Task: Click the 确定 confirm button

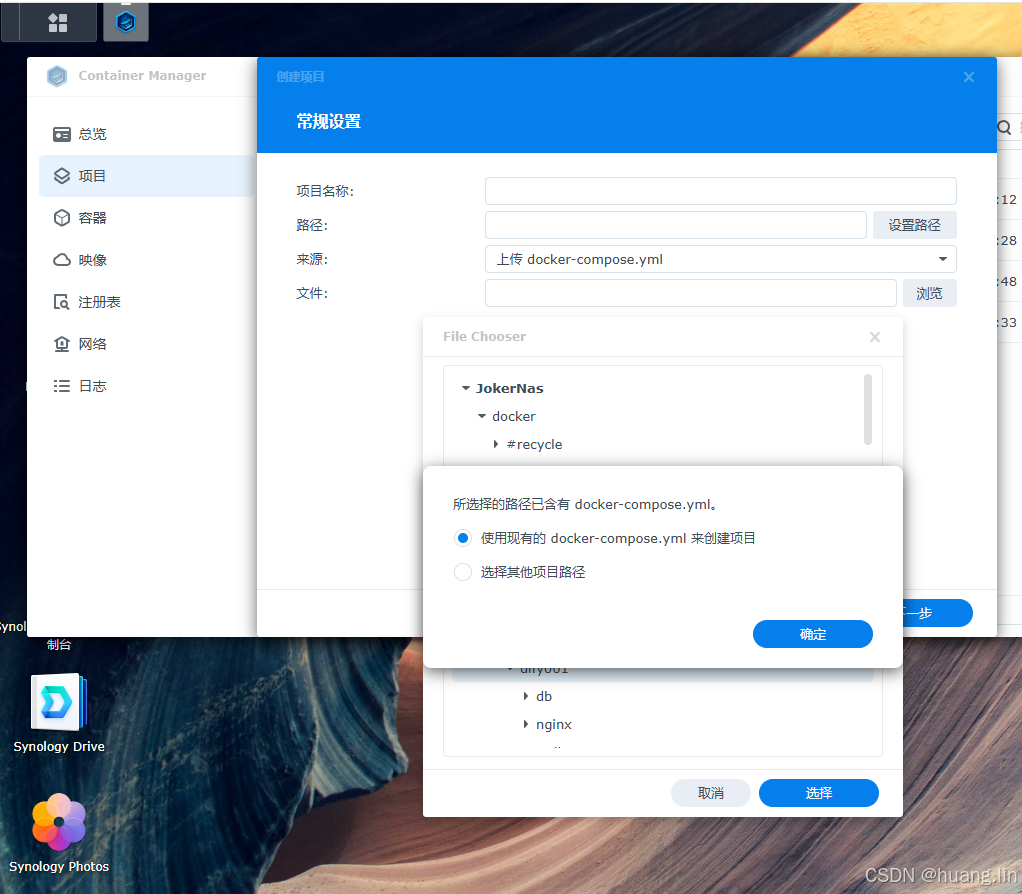Action: (x=813, y=634)
